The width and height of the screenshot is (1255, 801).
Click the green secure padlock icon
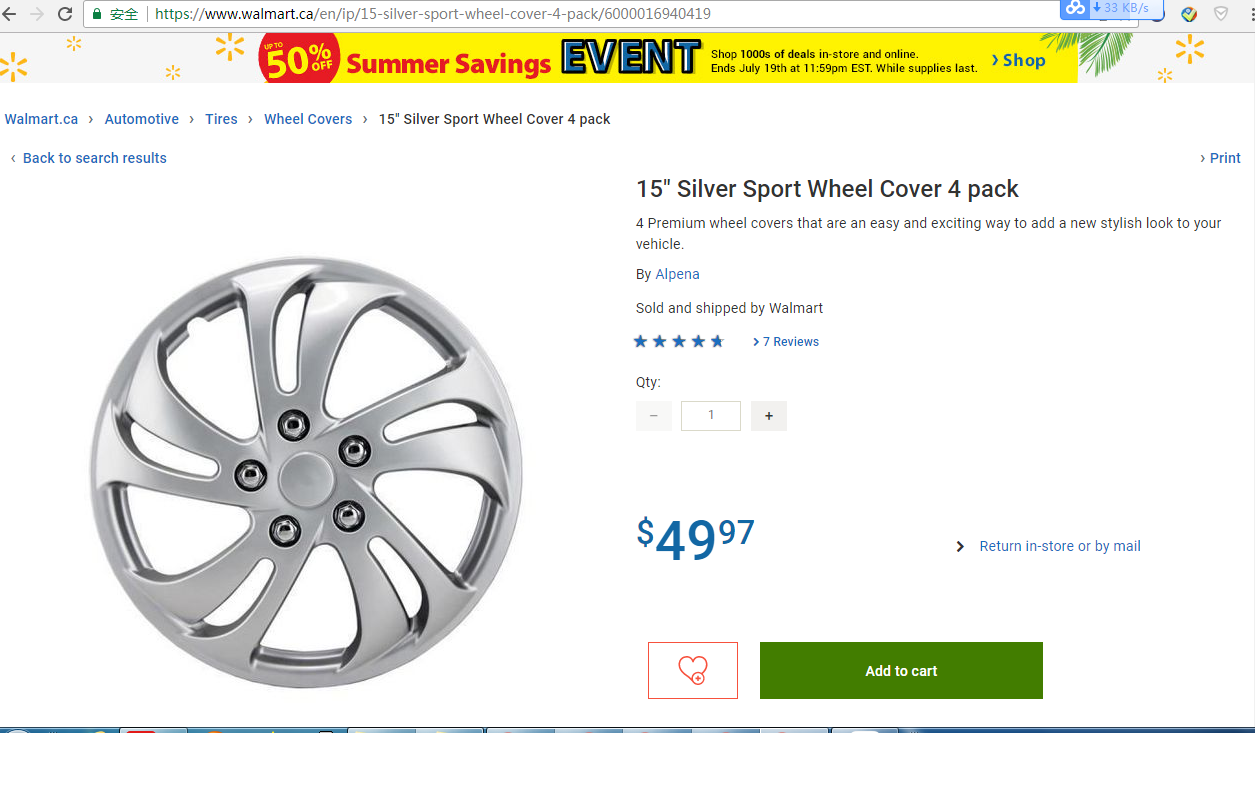(97, 14)
